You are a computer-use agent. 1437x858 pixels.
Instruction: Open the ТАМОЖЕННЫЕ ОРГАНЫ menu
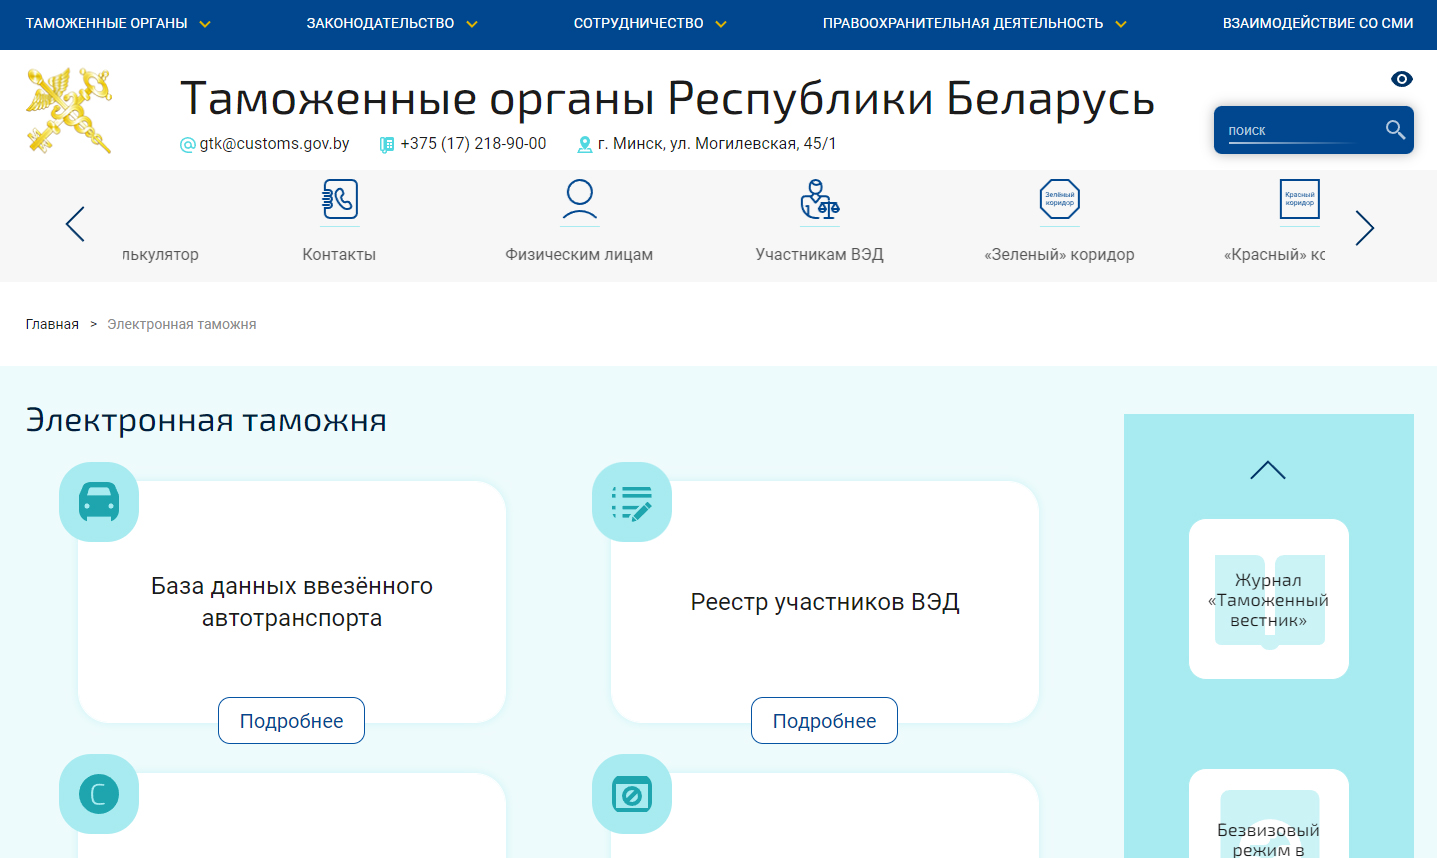(x=107, y=23)
